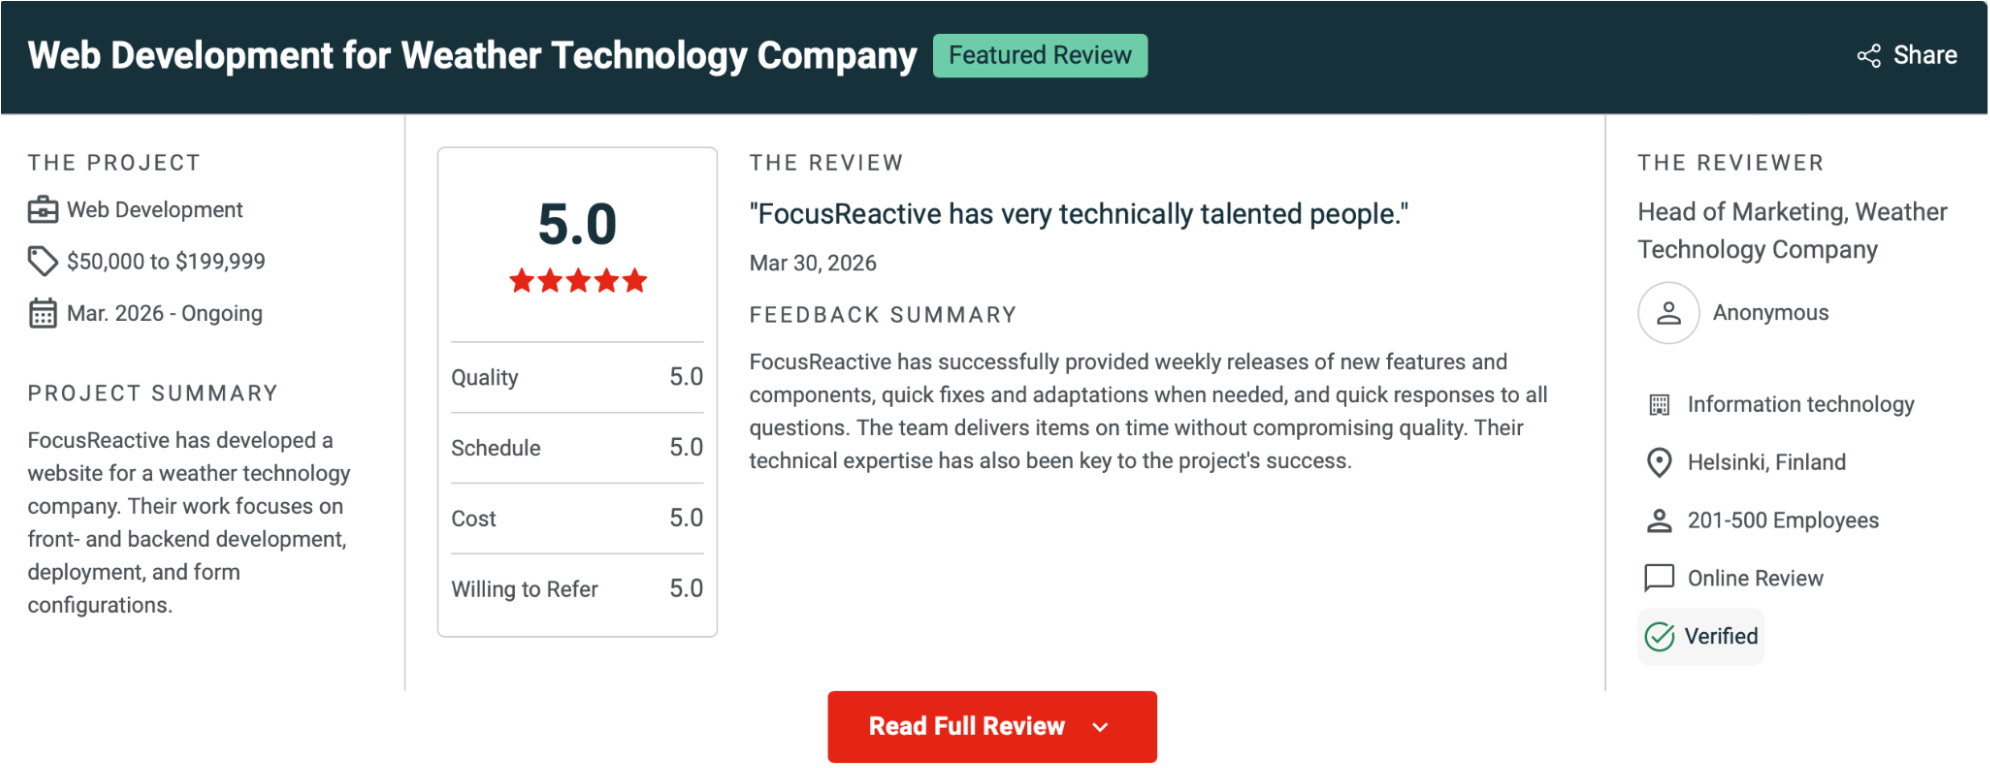Viewport: 1990px width, 768px height.
Task: Click the Share icon in the header
Action: pos(1868,56)
